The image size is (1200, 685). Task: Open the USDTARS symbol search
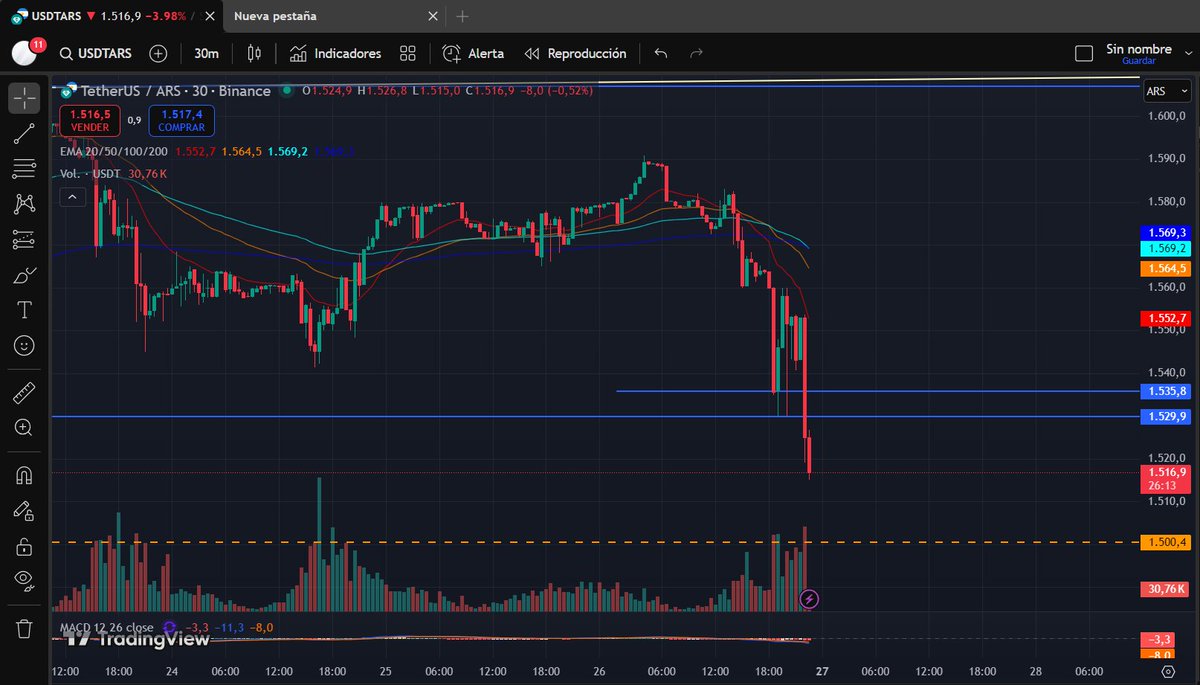tap(94, 53)
